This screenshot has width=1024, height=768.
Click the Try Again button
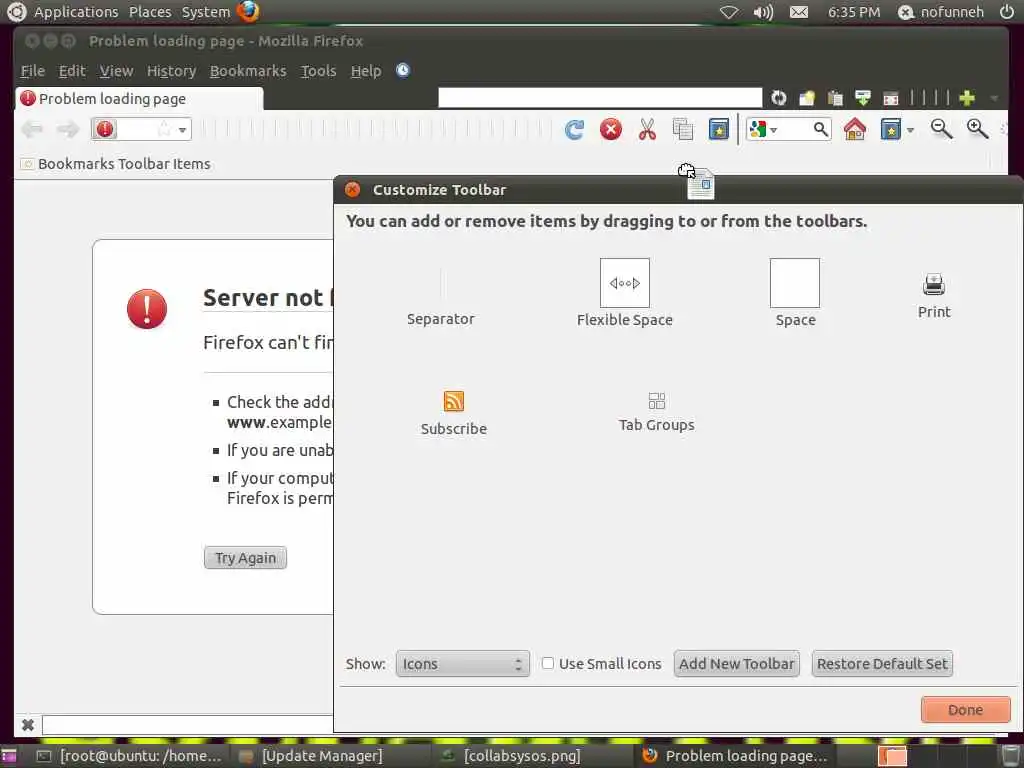(x=246, y=558)
